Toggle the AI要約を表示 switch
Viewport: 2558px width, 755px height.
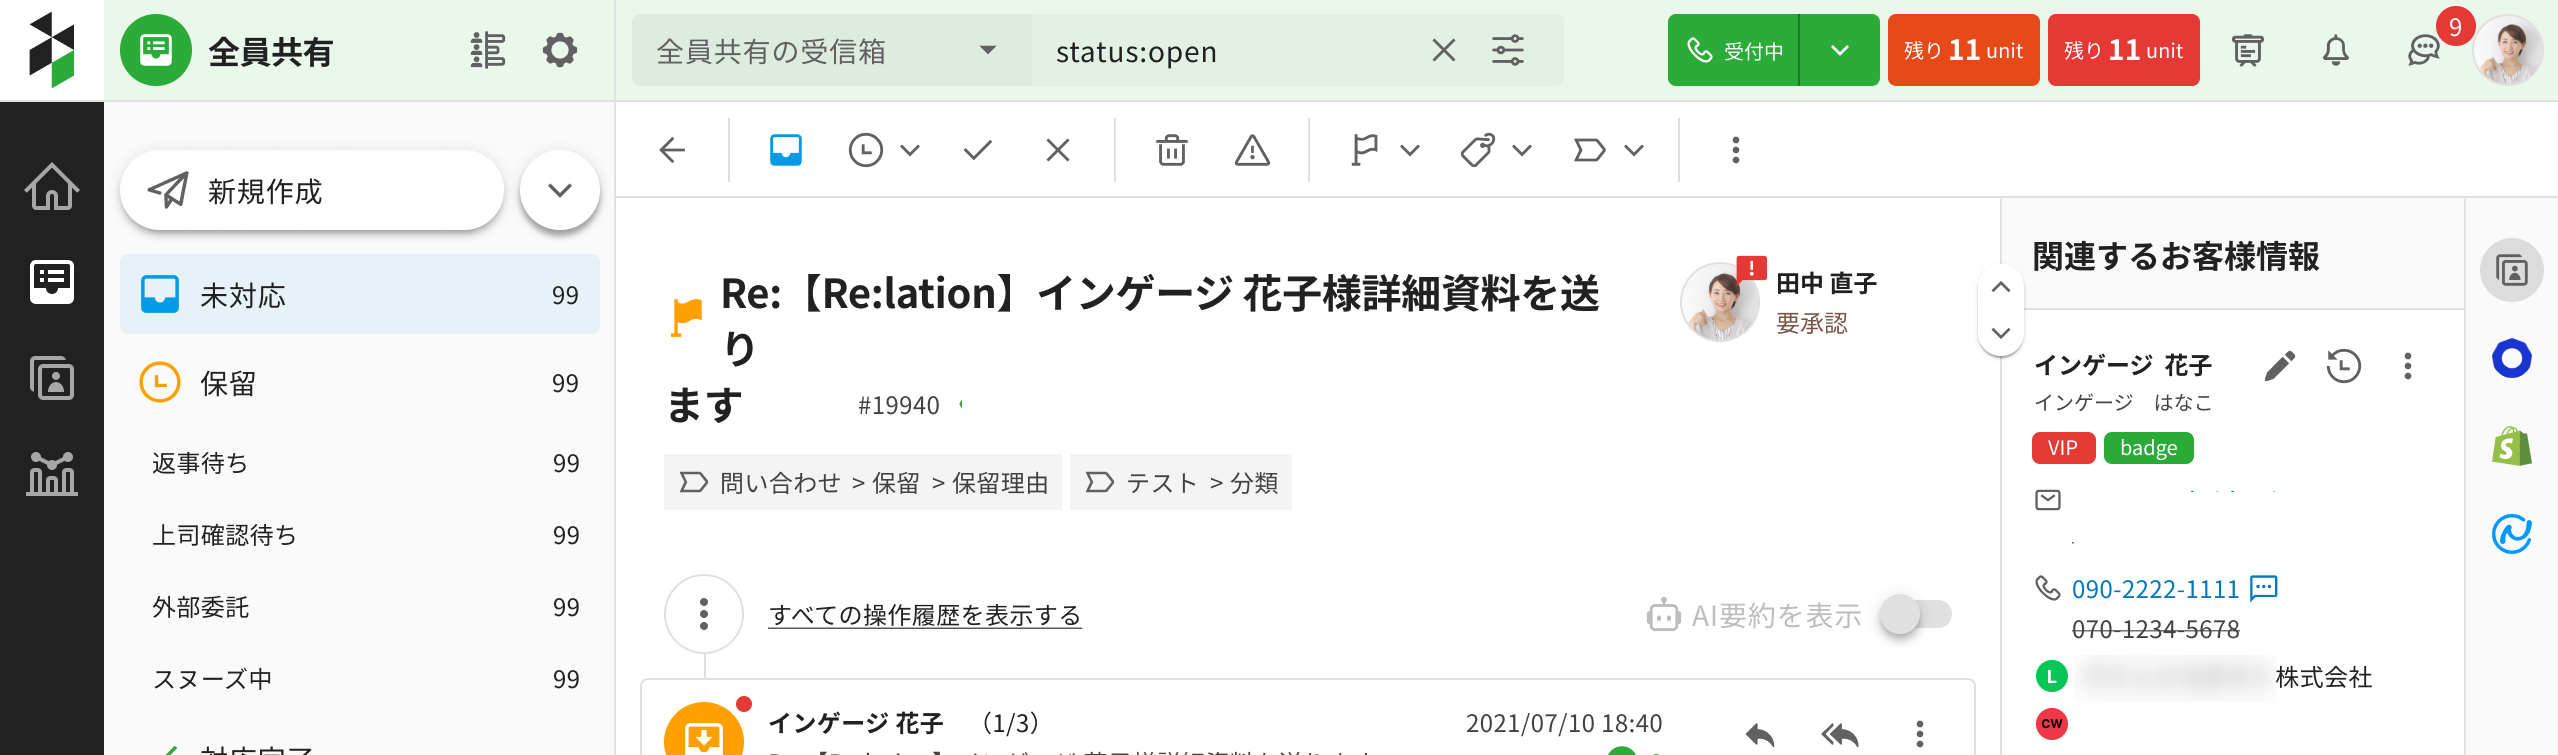pyautogui.click(x=1914, y=614)
